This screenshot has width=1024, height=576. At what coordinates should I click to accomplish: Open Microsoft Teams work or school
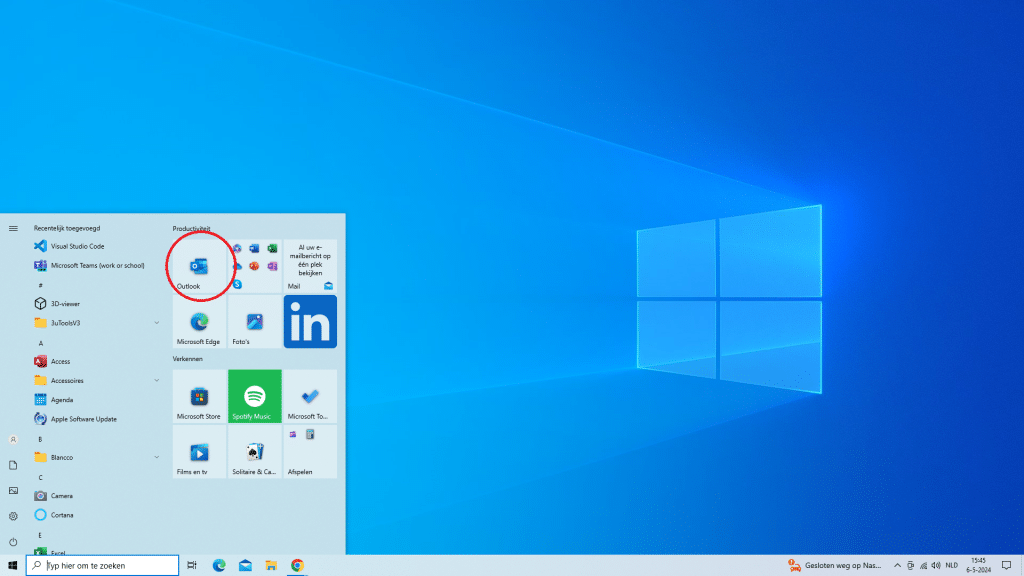tap(85, 265)
